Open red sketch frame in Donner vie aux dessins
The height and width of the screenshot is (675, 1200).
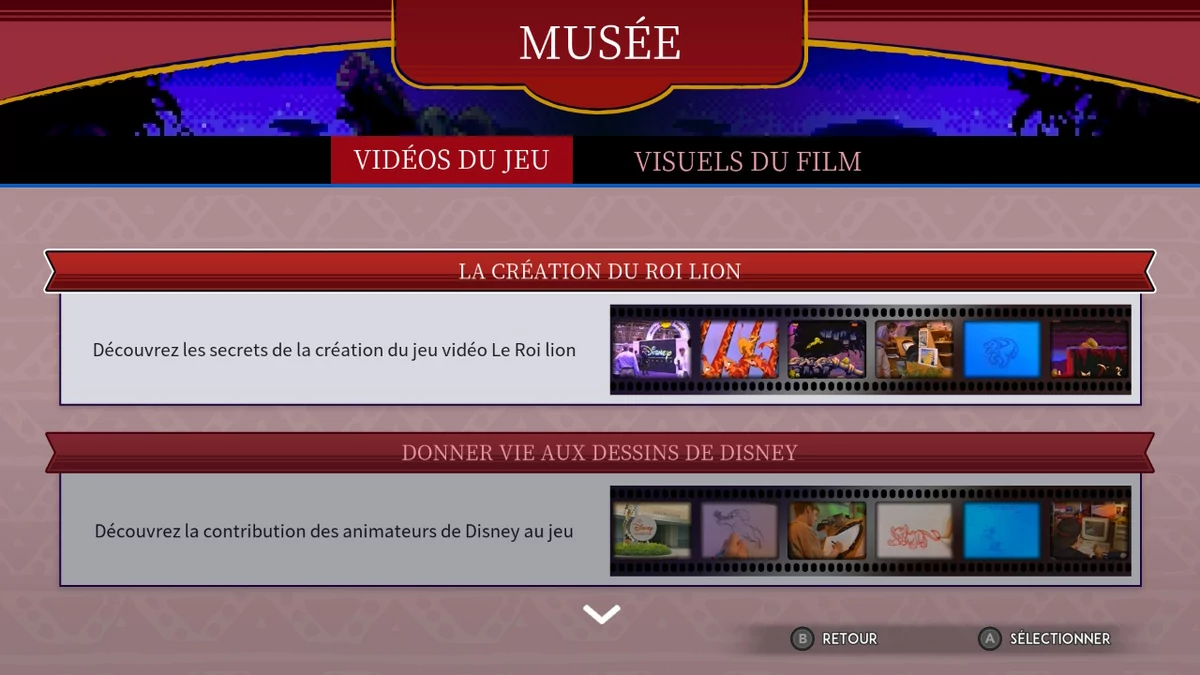[x=914, y=530]
